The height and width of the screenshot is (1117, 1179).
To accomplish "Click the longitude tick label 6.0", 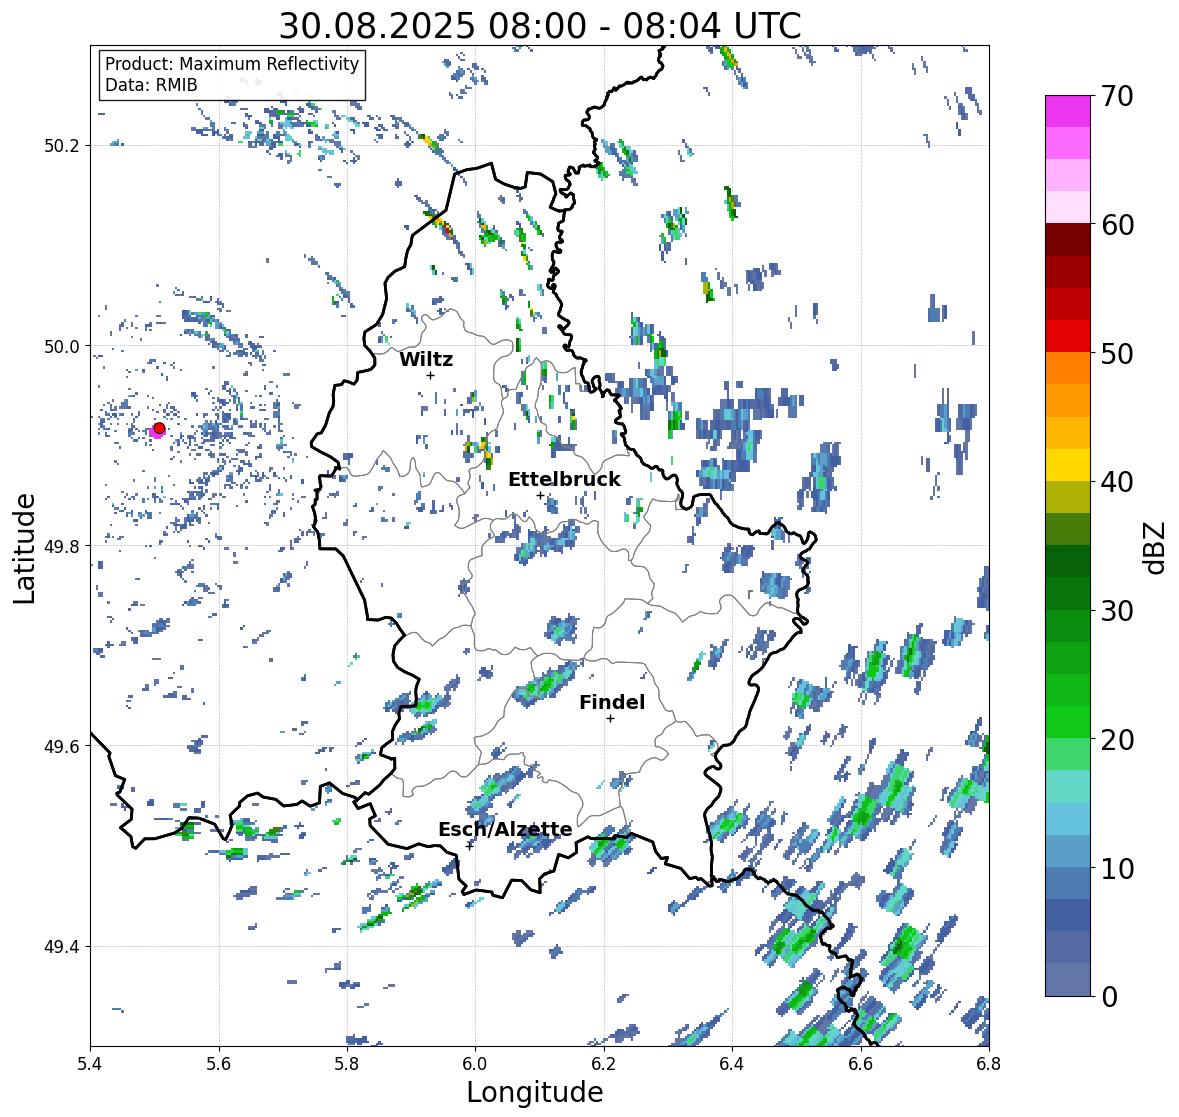I will (x=475, y=1064).
